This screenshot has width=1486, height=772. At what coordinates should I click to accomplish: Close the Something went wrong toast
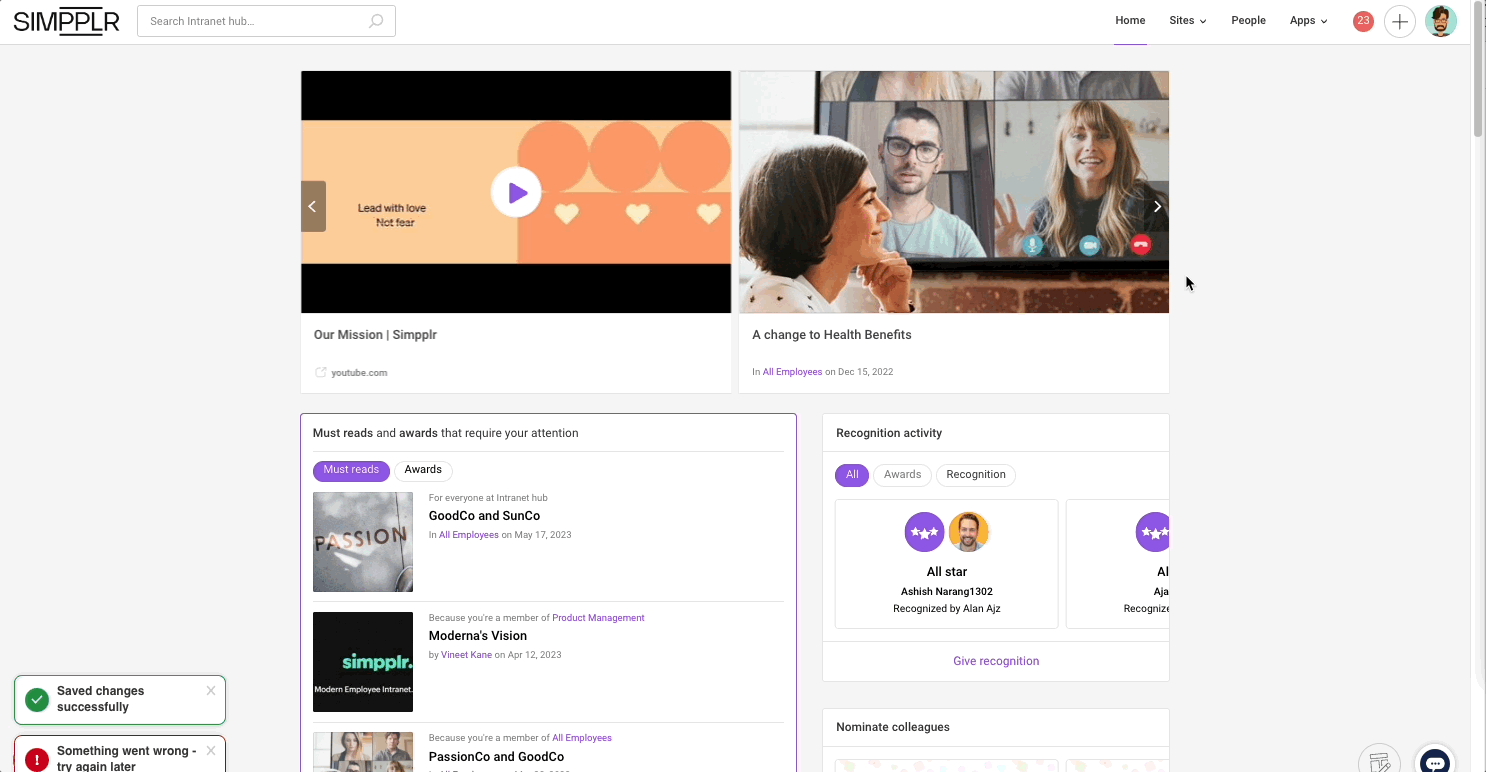(x=211, y=751)
